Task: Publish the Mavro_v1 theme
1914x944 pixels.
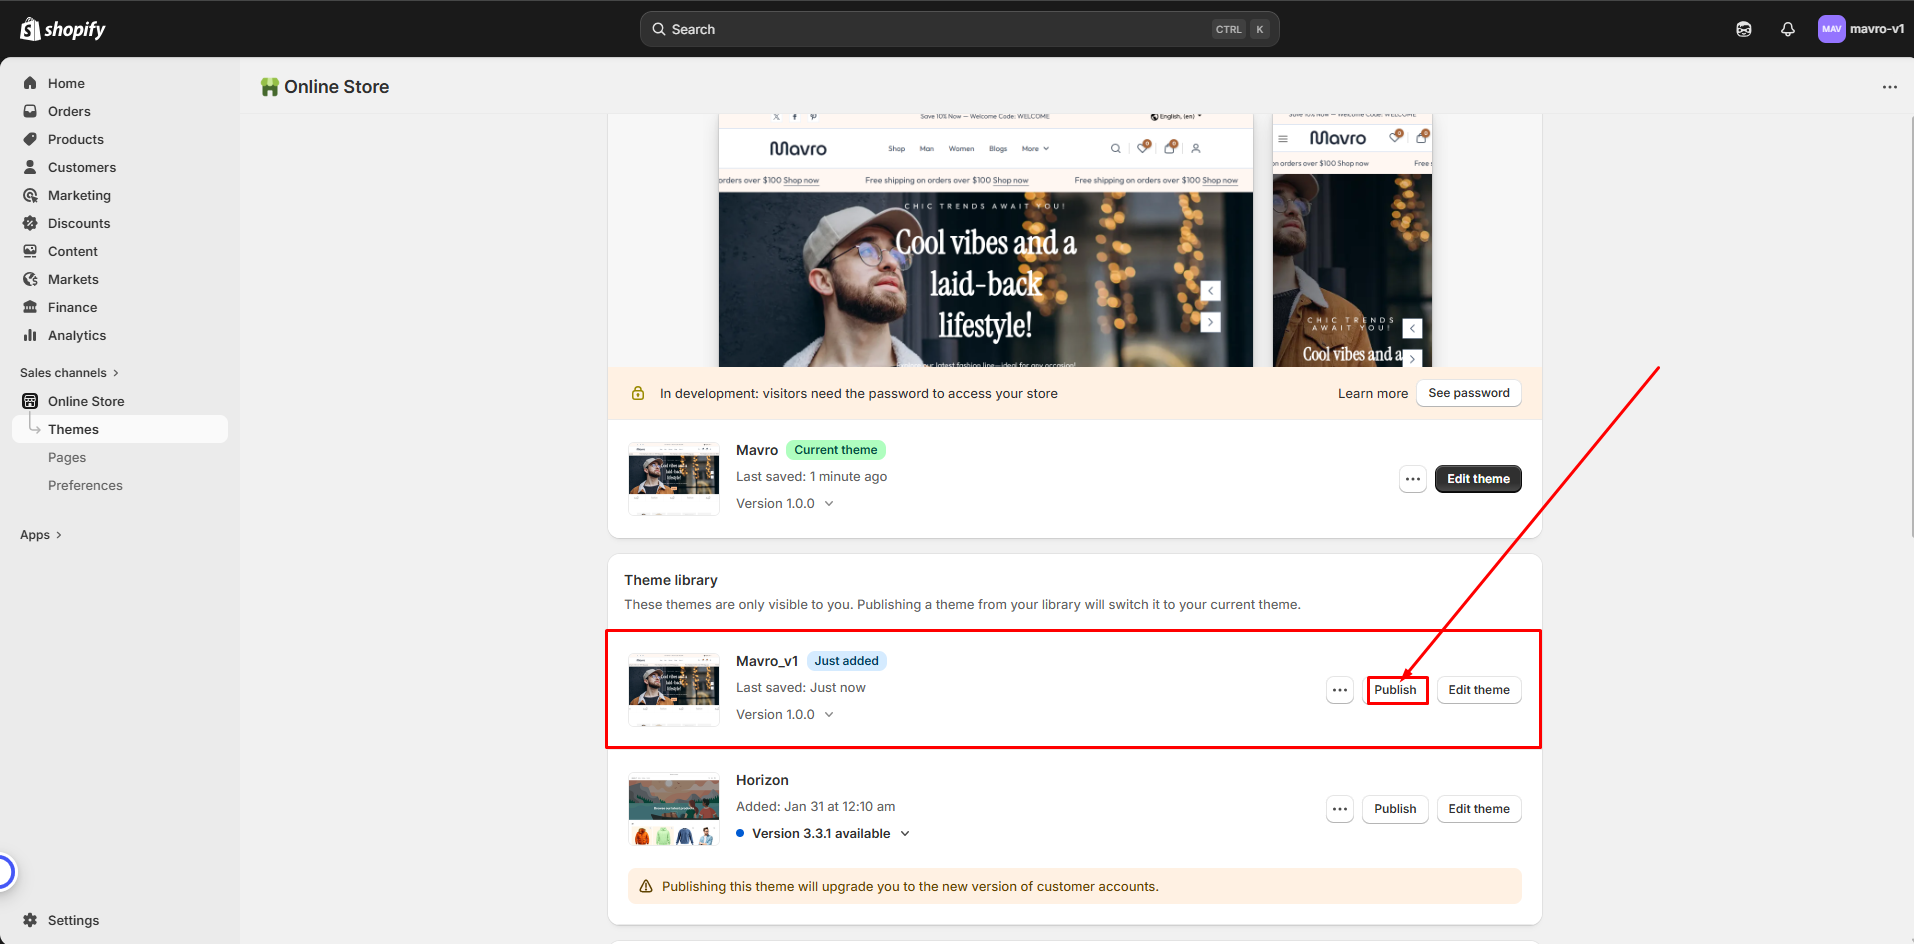Action: [x=1395, y=690]
